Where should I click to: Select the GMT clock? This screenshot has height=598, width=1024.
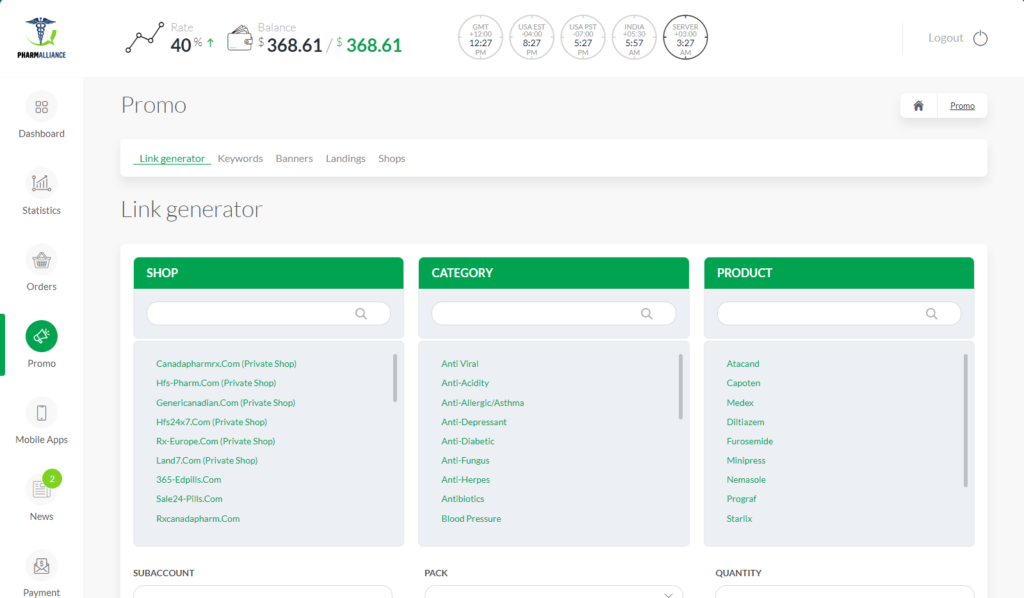click(x=481, y=38)
